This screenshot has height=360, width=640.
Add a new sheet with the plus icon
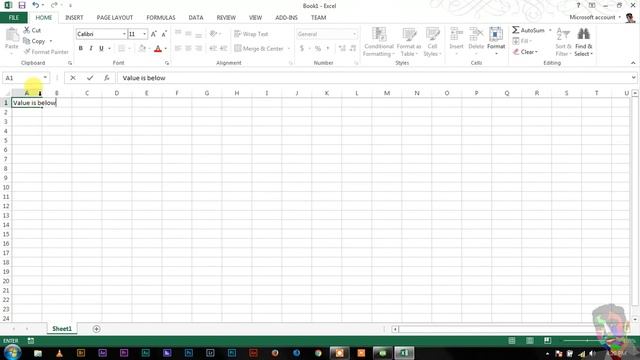[96, 329]
